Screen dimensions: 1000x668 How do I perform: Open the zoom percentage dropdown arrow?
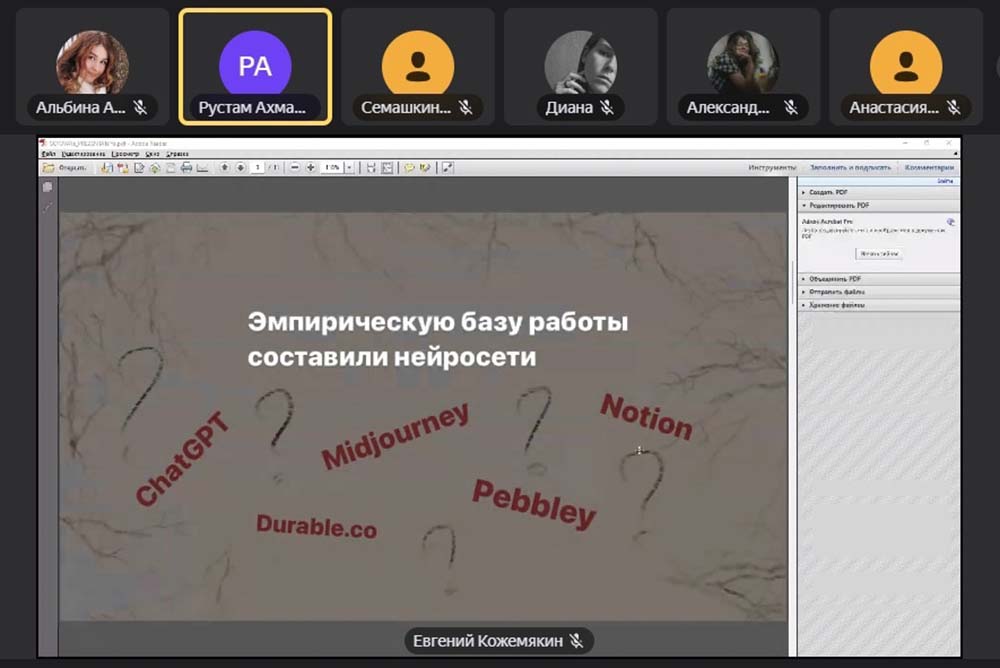coord(349,168)
